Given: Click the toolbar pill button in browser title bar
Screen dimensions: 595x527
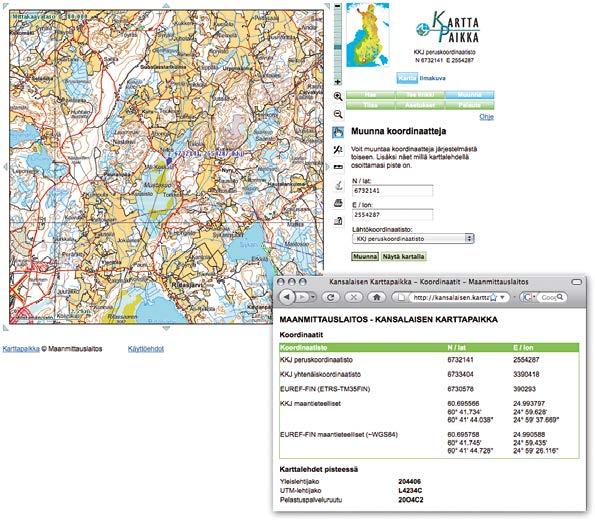Looking at the screenshot, I should [576, 282].
